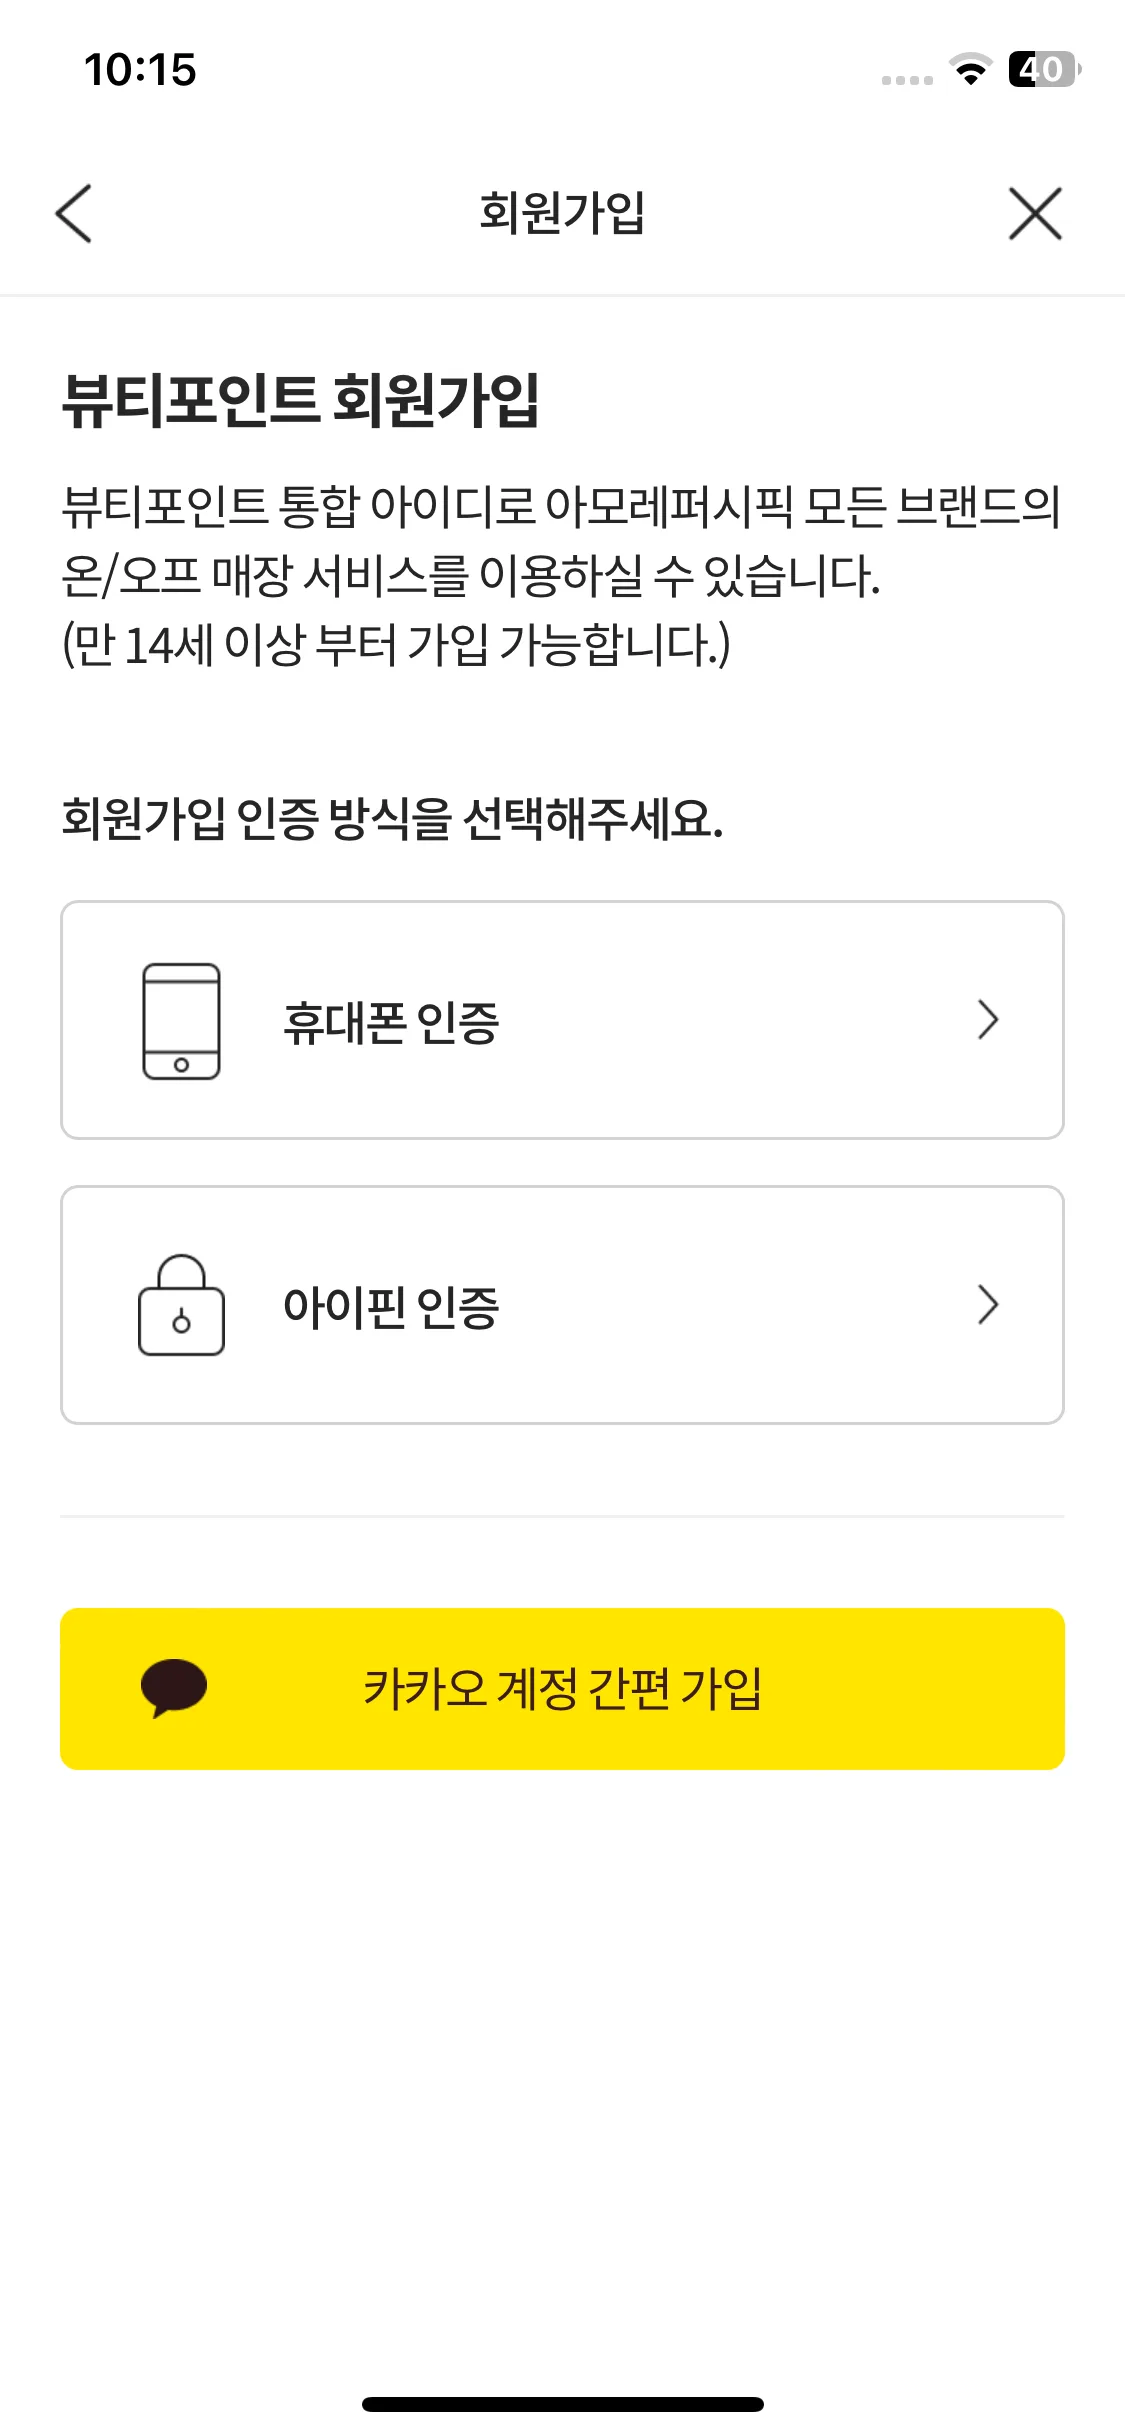Tap the home indicator bar
The image size is (1125, 2436).
pos(563,2404)
